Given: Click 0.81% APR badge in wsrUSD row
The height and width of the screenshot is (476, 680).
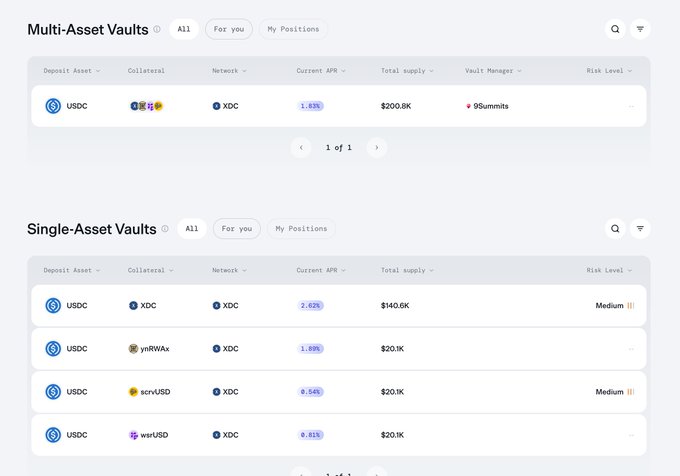Looking at the screenshot, I should click(x=311, y=435).
